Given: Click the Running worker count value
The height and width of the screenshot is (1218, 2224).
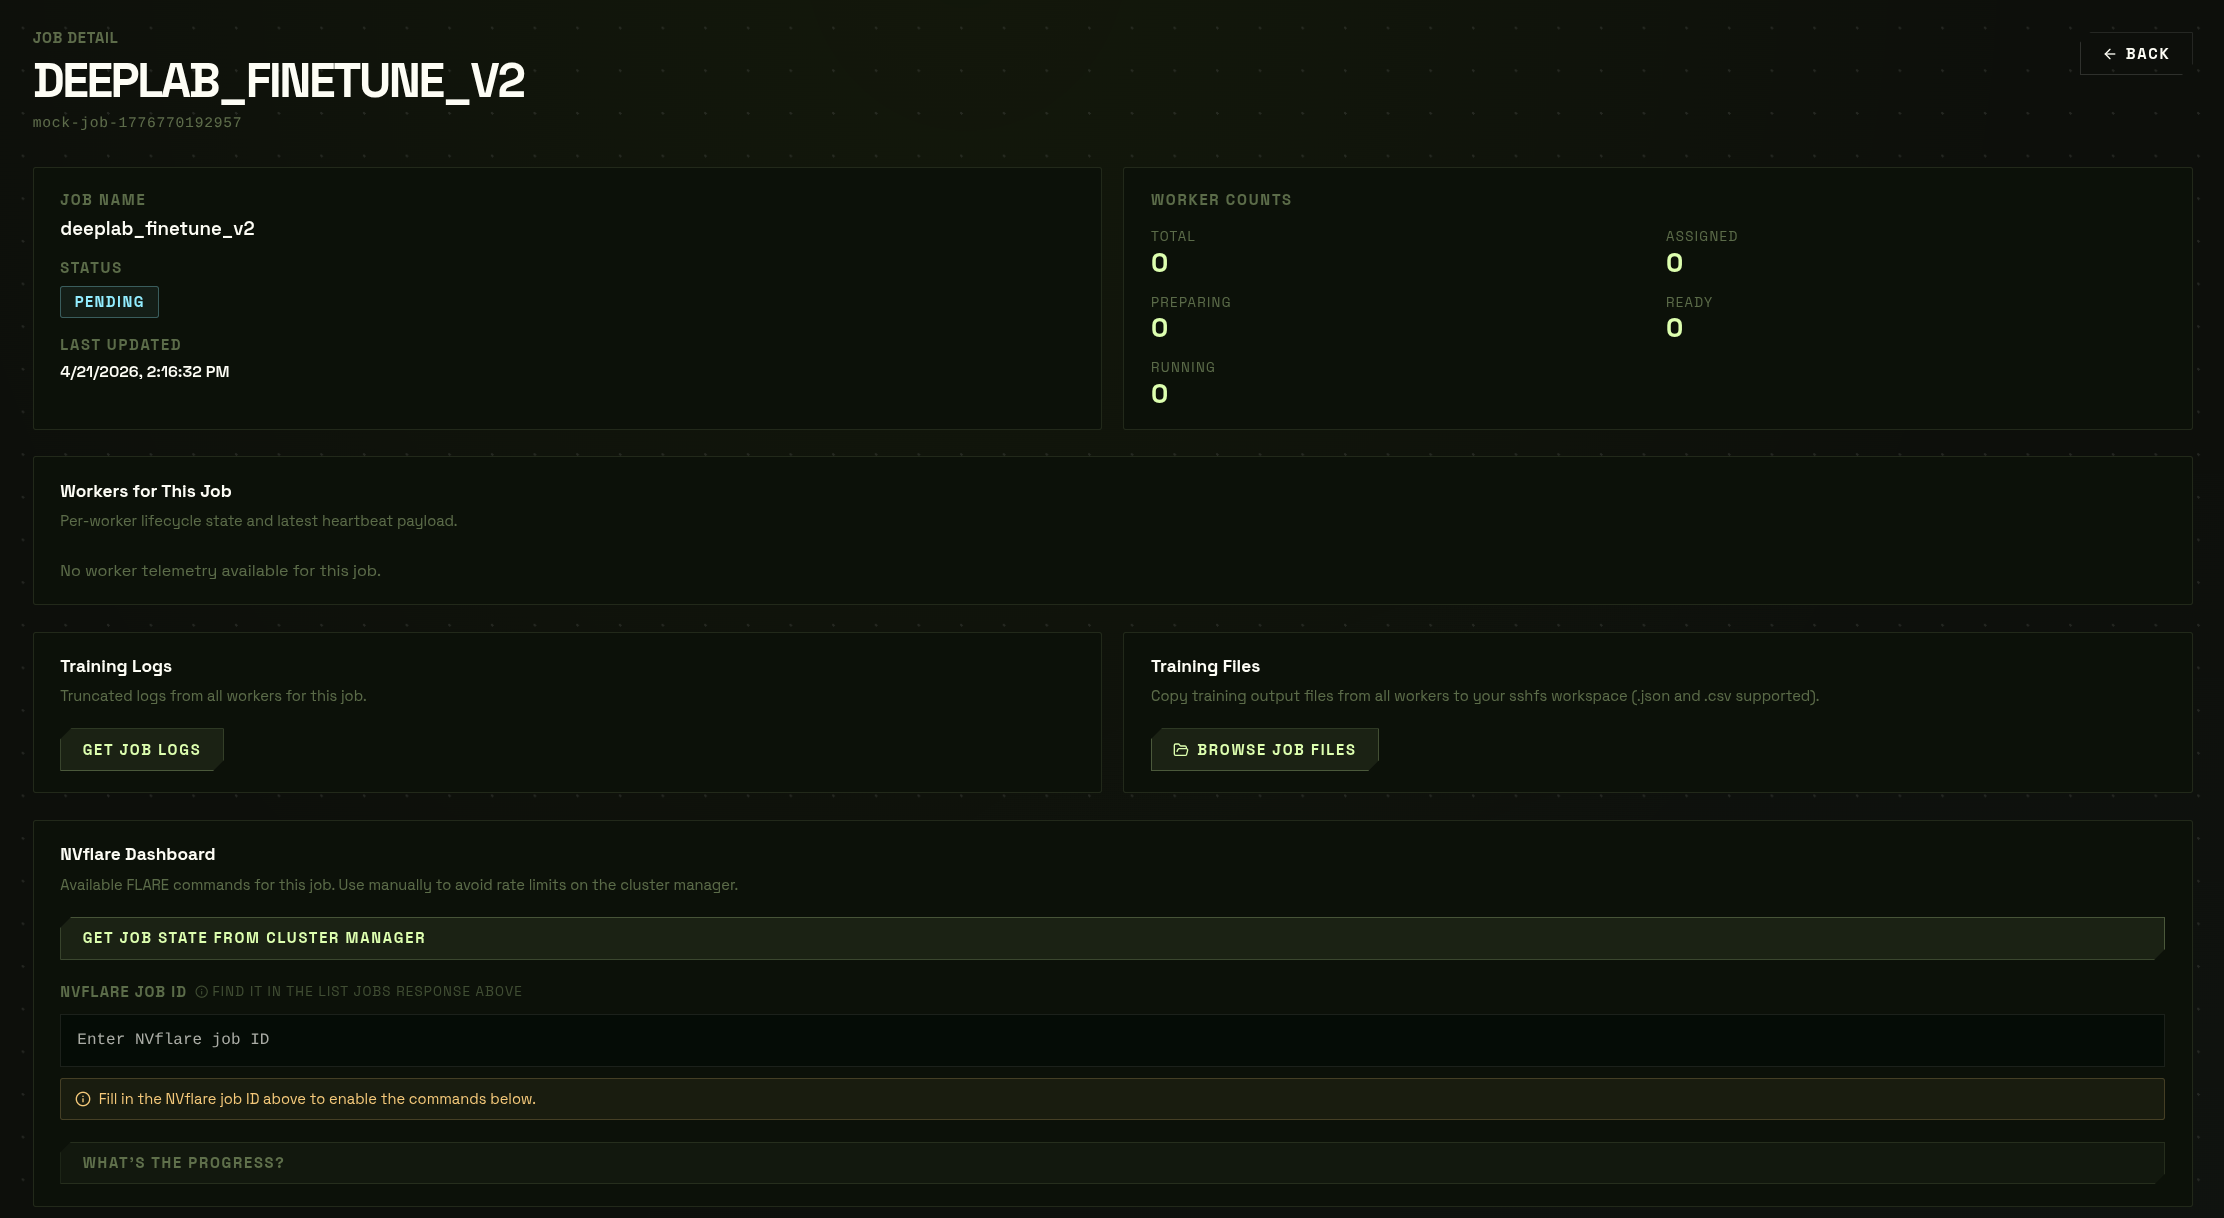Looking at the screenshot, I should click(x=1159, y=394).
